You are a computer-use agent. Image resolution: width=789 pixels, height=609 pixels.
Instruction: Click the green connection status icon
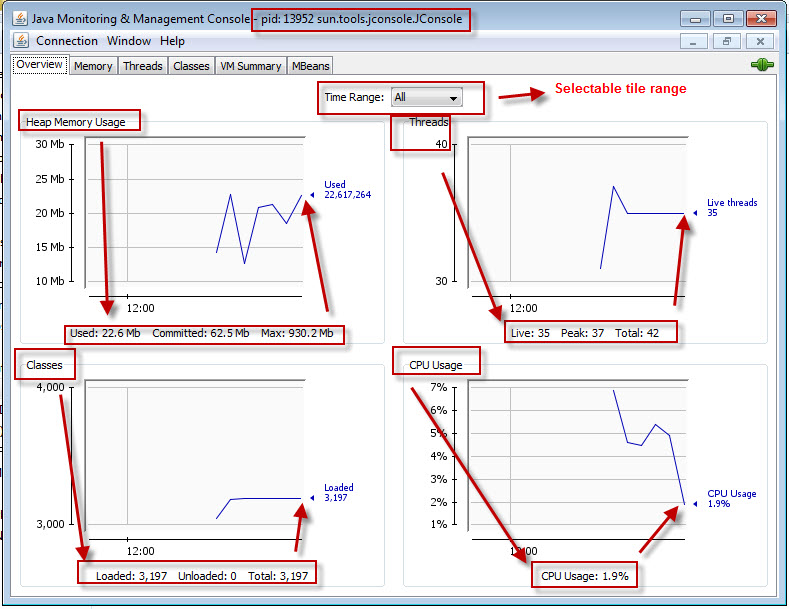762,64
